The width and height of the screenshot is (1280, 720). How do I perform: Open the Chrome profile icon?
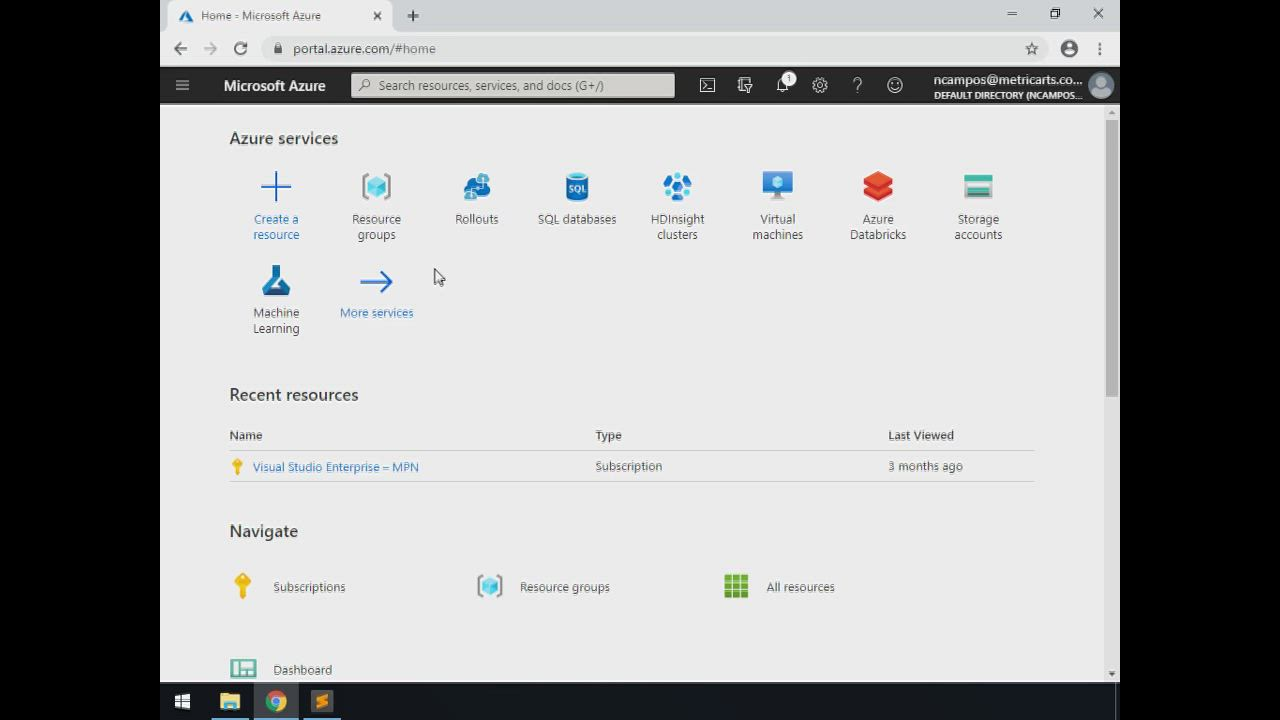(1069, 48)
